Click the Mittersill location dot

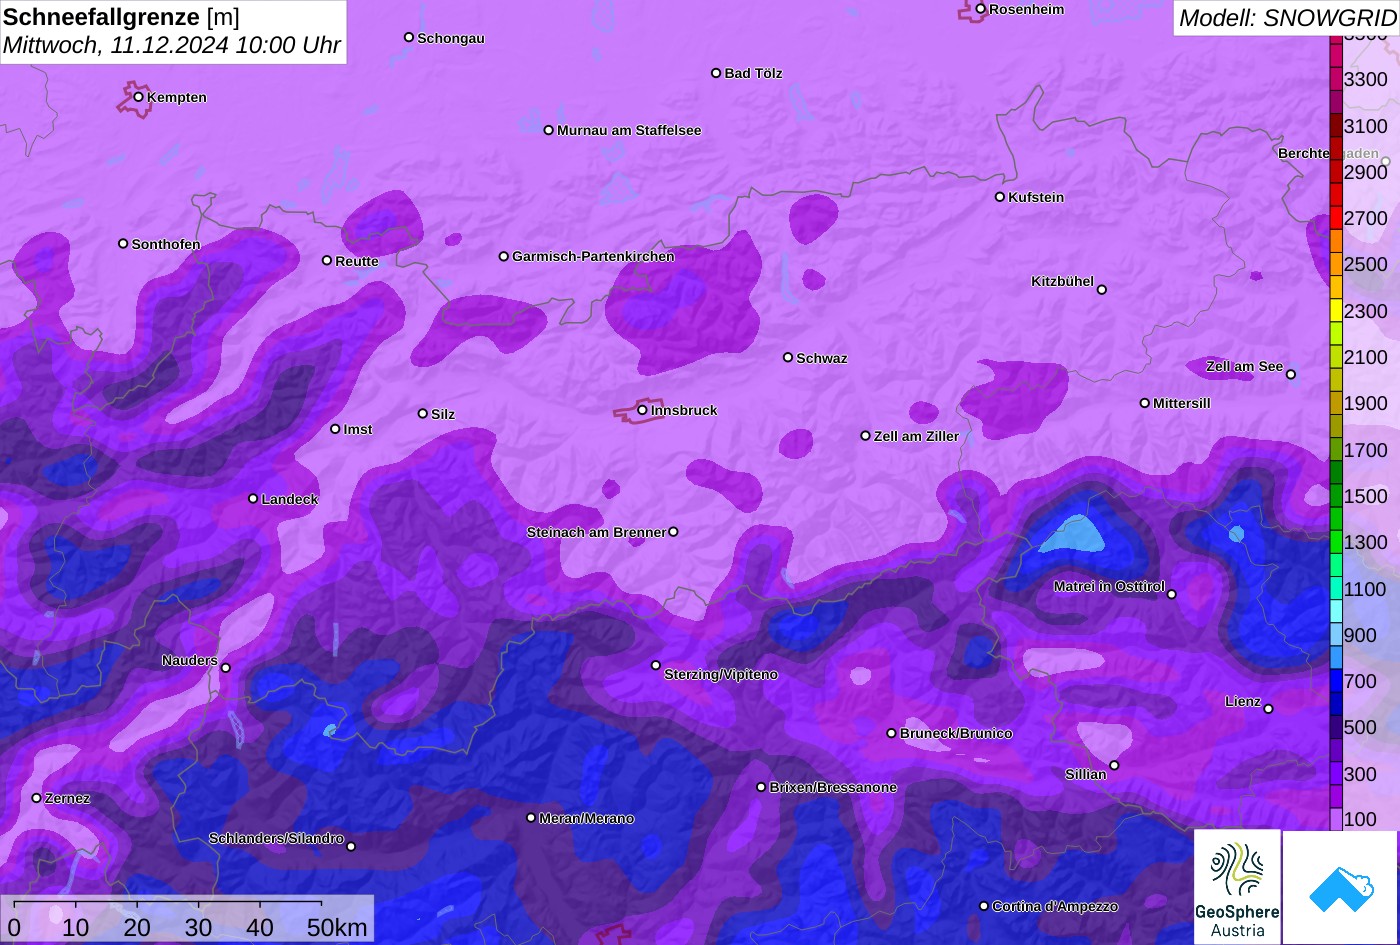[x=1145, y=403]
